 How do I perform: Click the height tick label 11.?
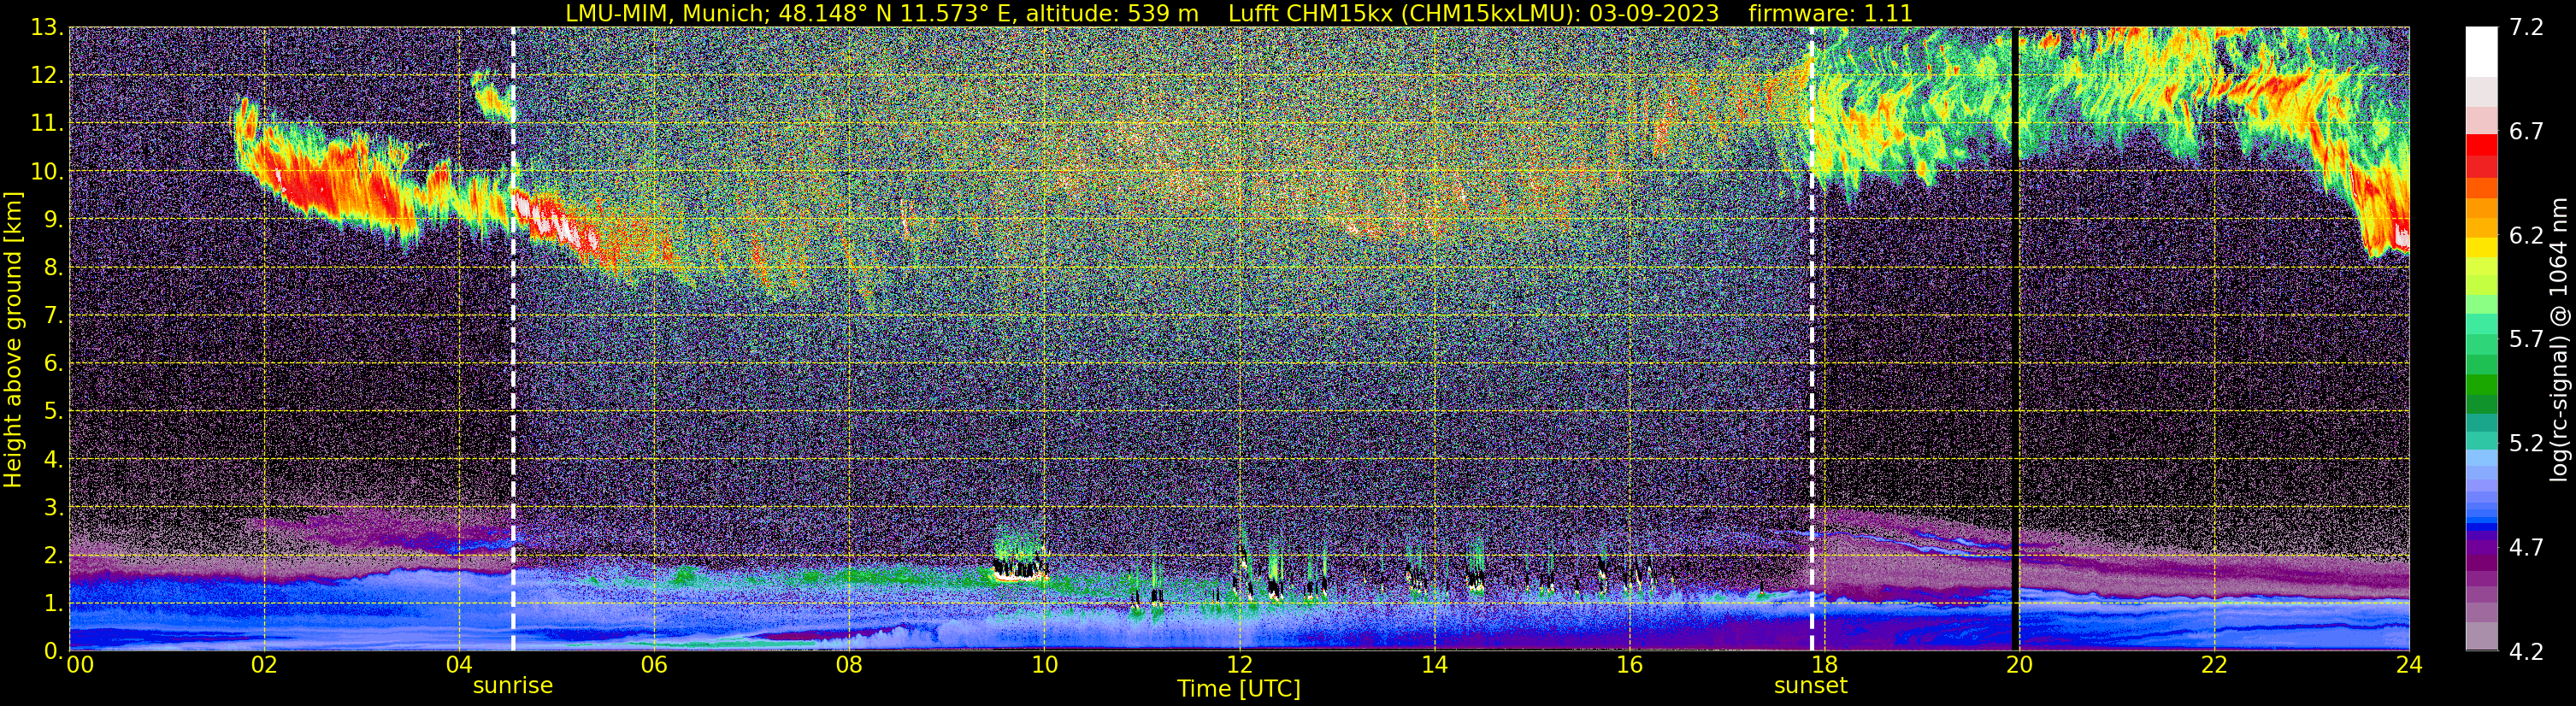[46, 124]
